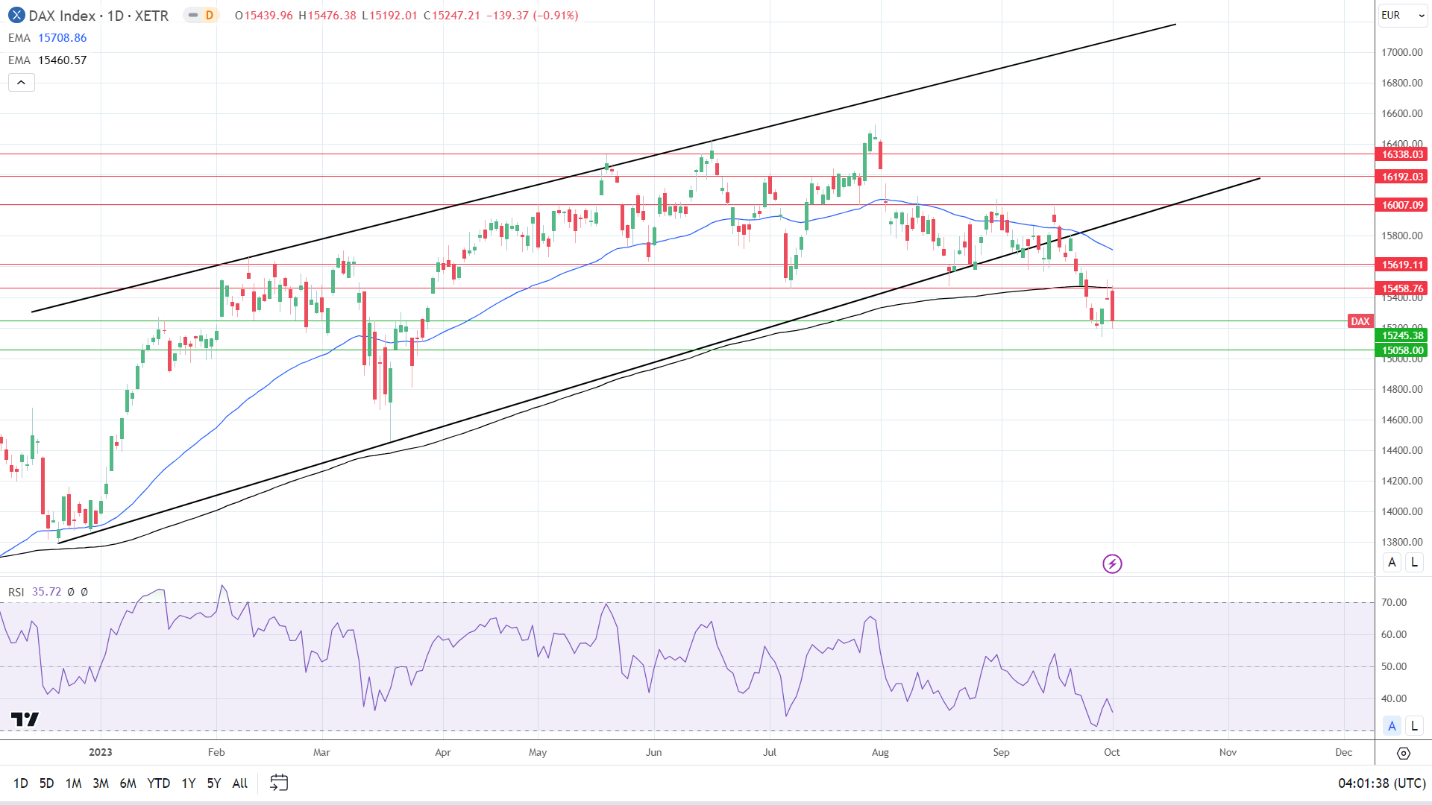Toggle log scale L on price pane
1432x805 pixels.
point(1414,562)
